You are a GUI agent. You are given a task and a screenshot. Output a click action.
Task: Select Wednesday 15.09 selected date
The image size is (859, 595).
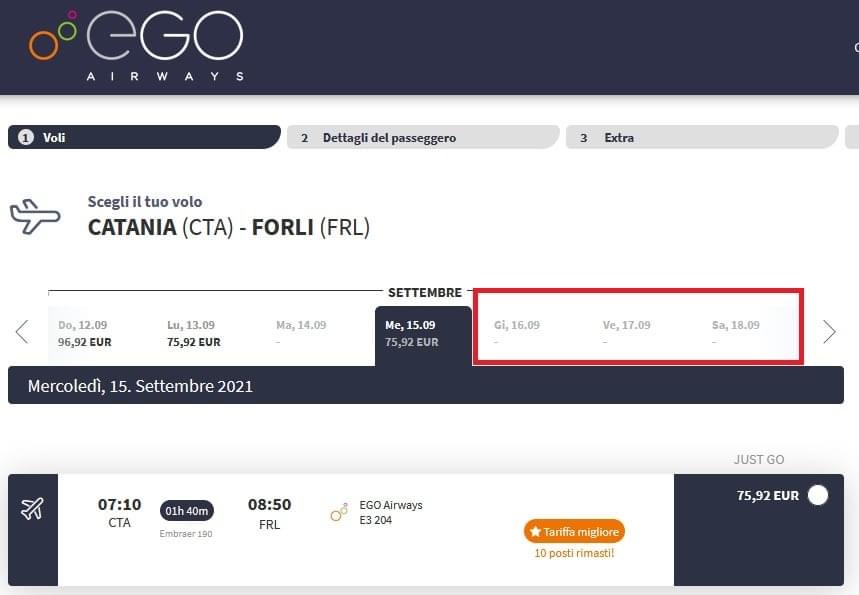(422, 333)
